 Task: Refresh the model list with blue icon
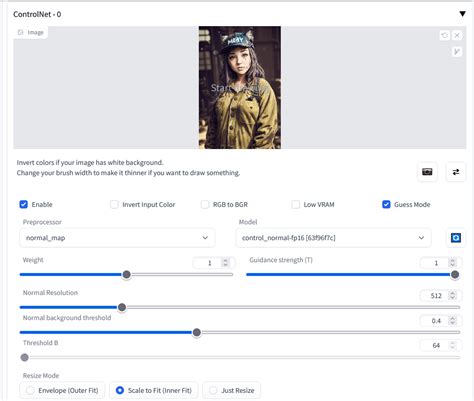tap(456, 238)
